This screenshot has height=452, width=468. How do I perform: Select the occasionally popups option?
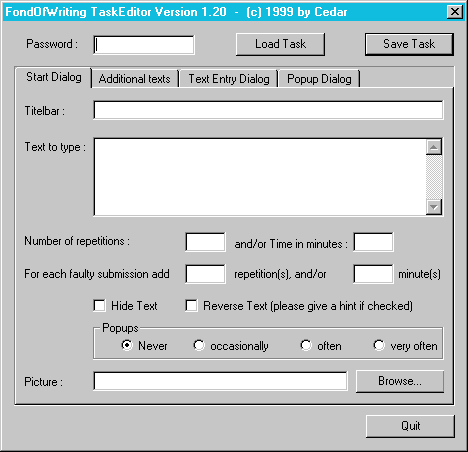pyautogui.click(x=199, y=345)
